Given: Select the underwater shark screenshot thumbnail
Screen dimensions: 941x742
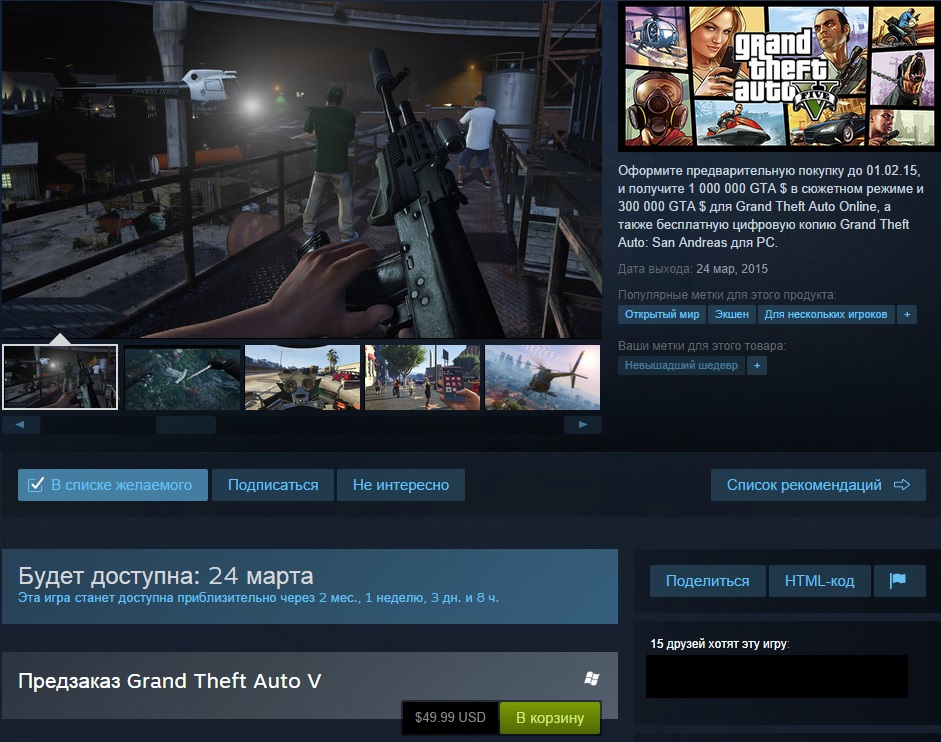Looking at the screenshot, I should click(182, 377).
